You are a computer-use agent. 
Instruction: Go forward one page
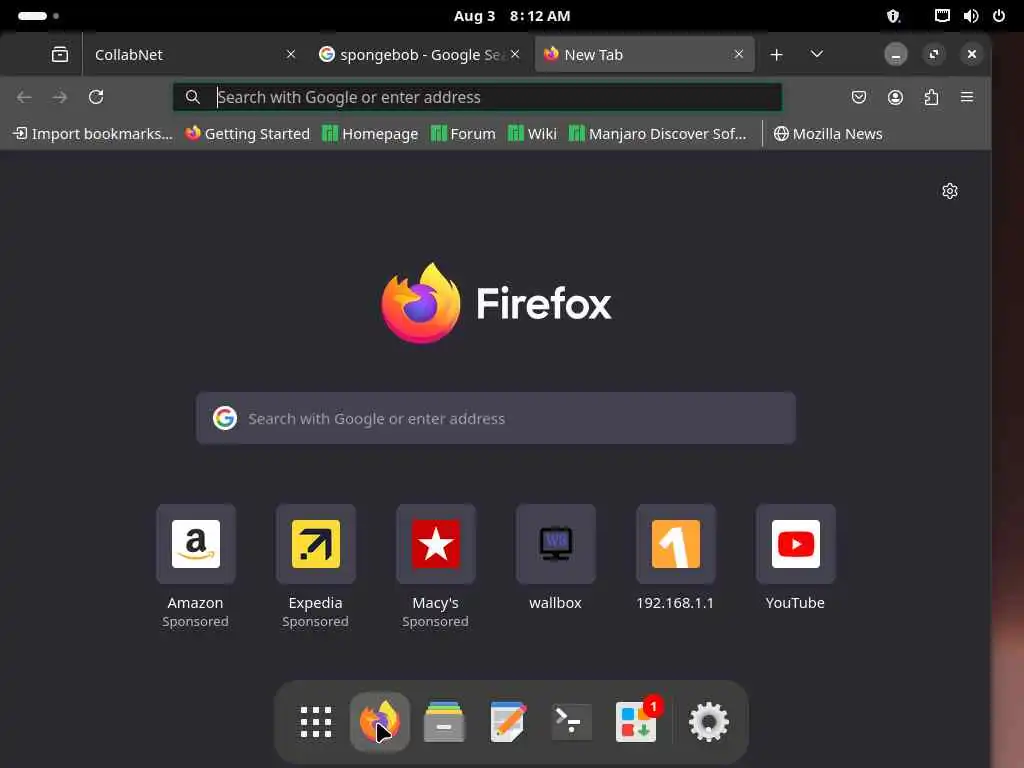click(60, 97)
